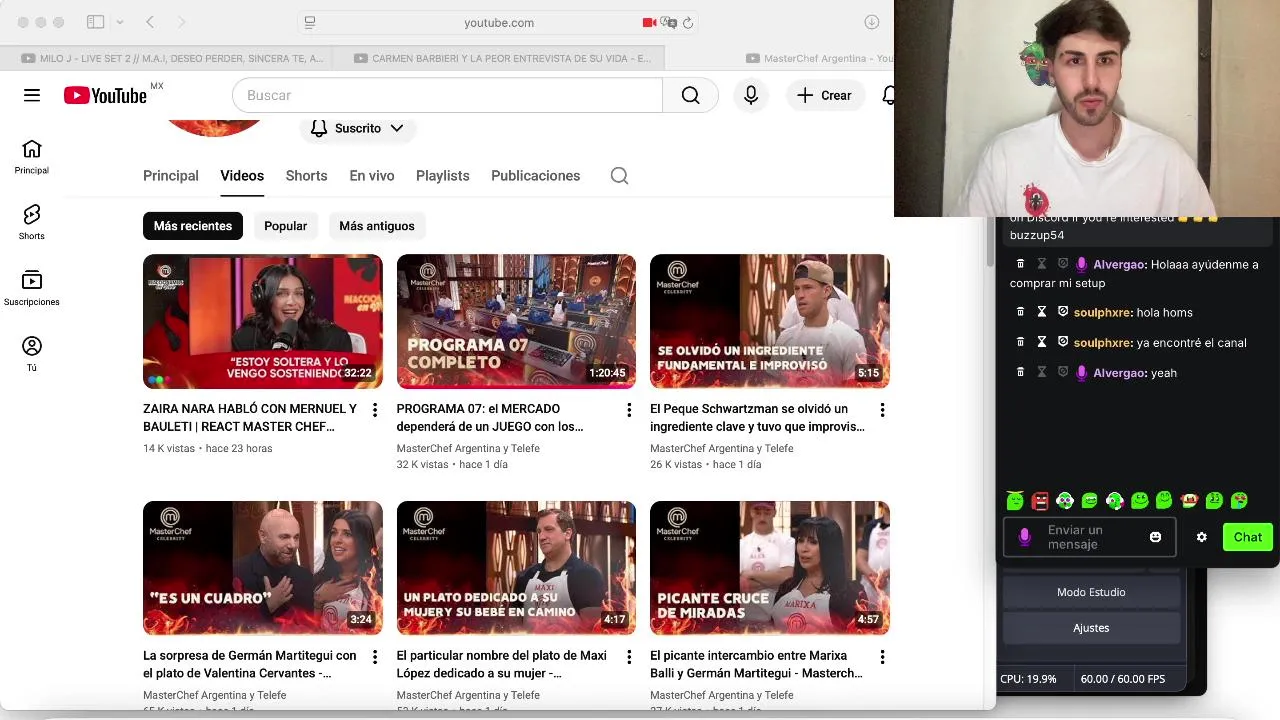Switch to the Videos channel tab
The height and width of the screenshot is (720, 1280).
coord(242,176)
